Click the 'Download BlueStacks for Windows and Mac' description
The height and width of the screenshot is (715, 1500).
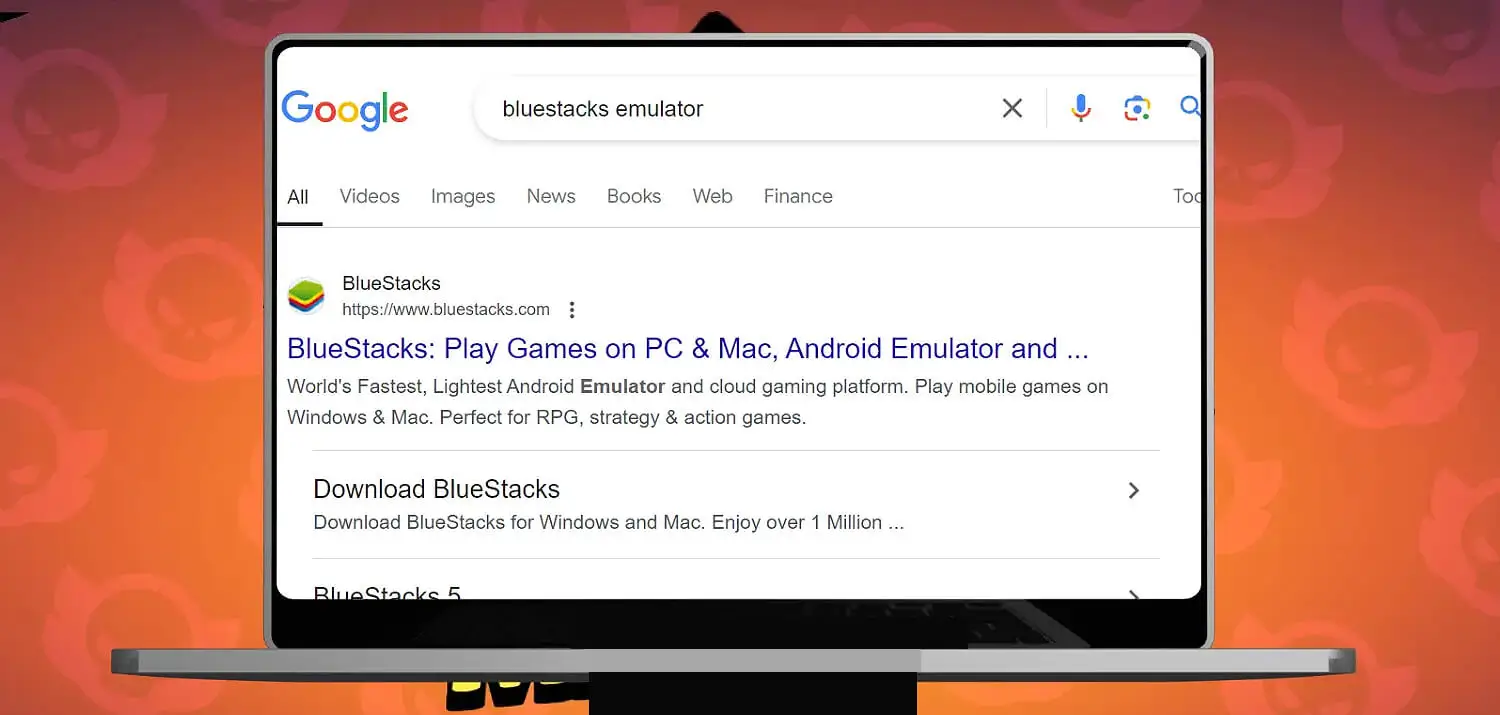tap(609, 523)
